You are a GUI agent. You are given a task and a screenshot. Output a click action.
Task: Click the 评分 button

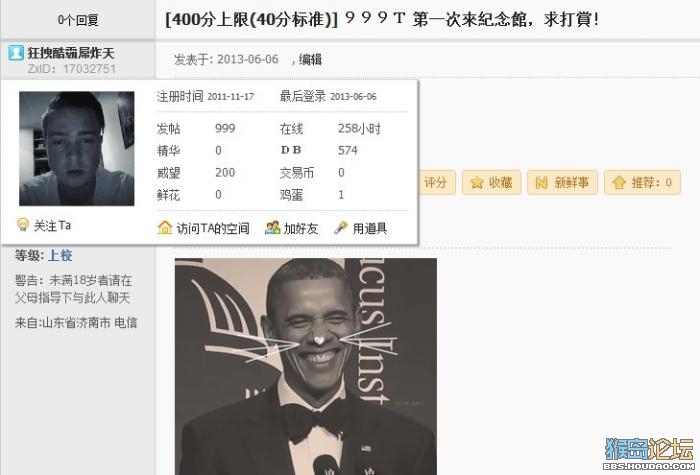pos(437,182)
